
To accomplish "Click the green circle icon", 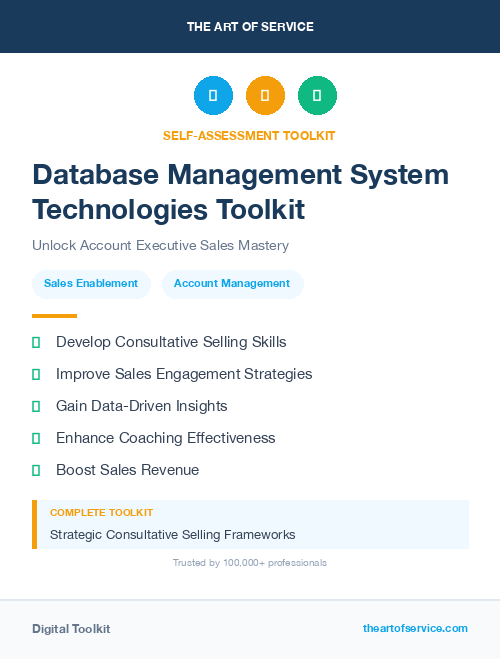I will pos(317,95).
